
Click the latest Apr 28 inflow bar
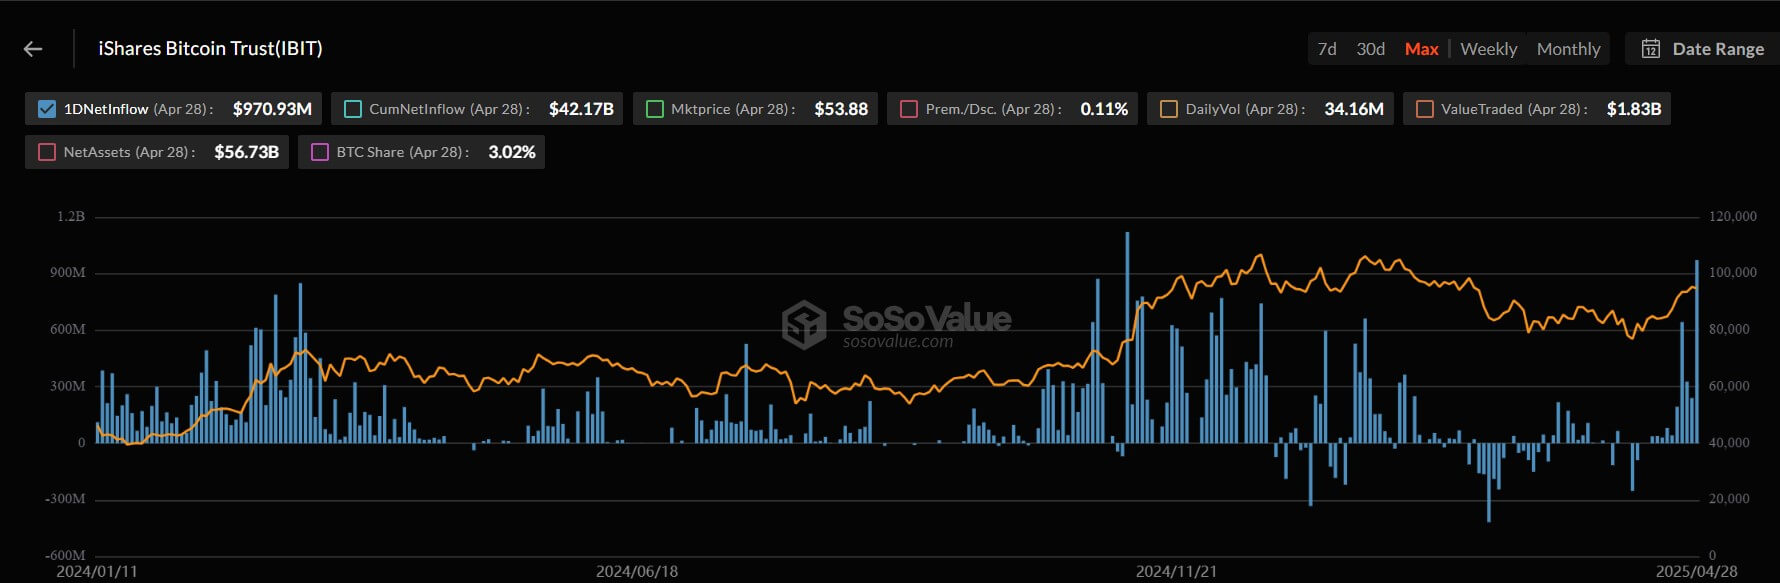click(x=1697, y=350)
